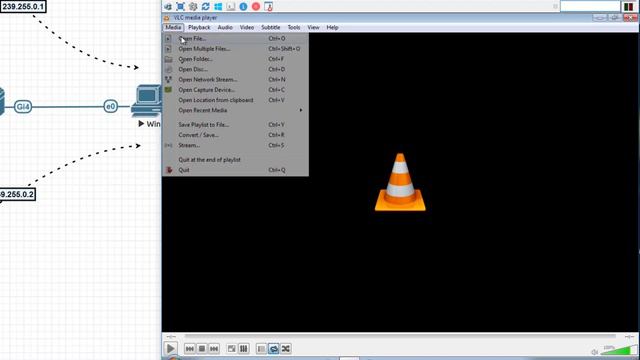Click the Win computer node in topology
The height and width of the screenshot is (360, 640).
[146, 100]
